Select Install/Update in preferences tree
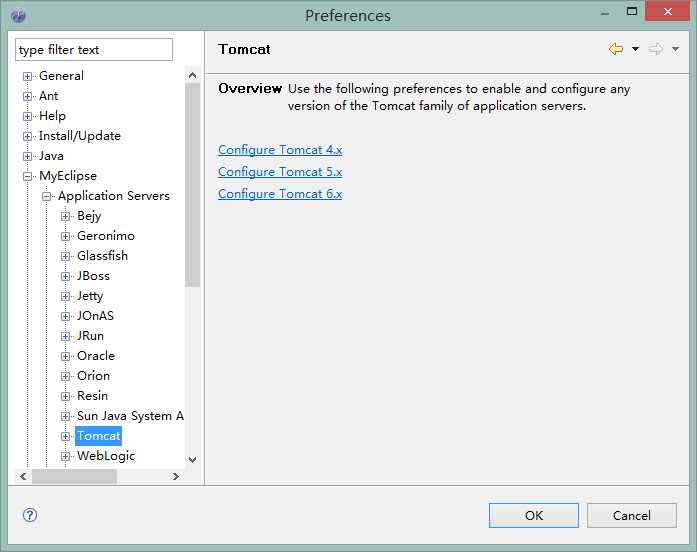Viewport: 697px width, 552px height. click(80, 136)
